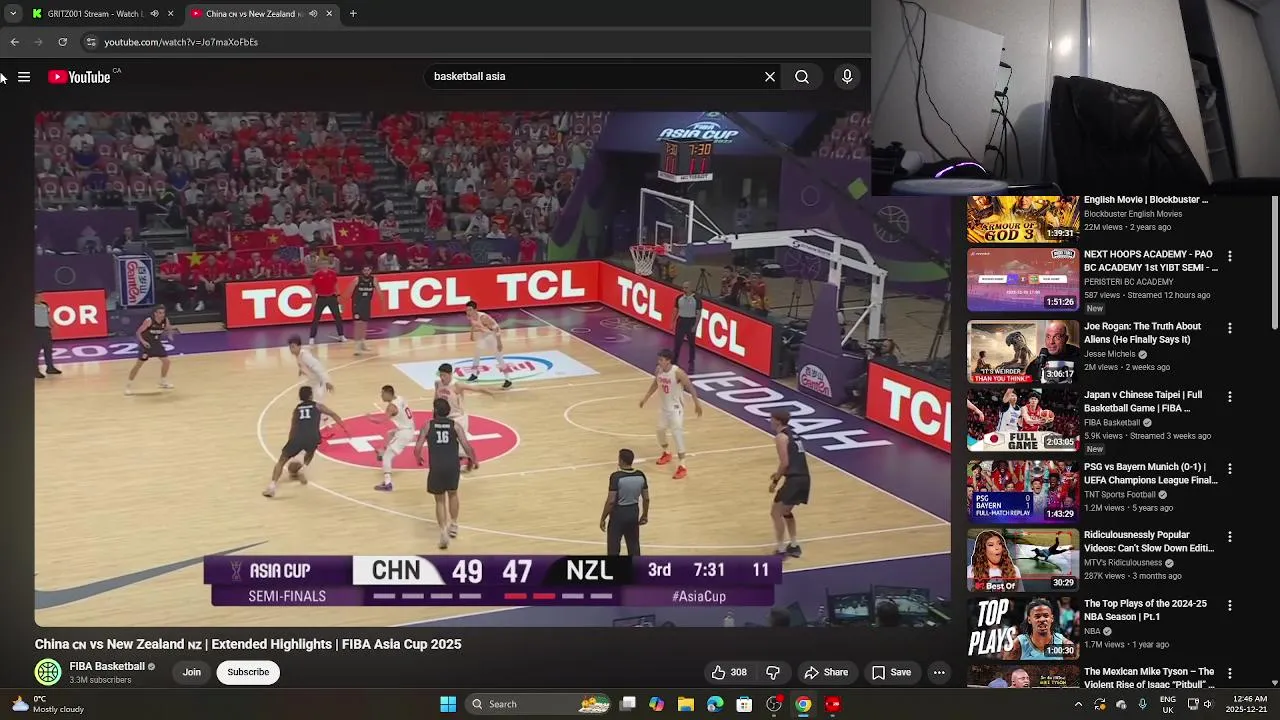This screenshot has width=1280, height=720.
Task: Save the video to a playlist
Action: [x=892, y=673]
